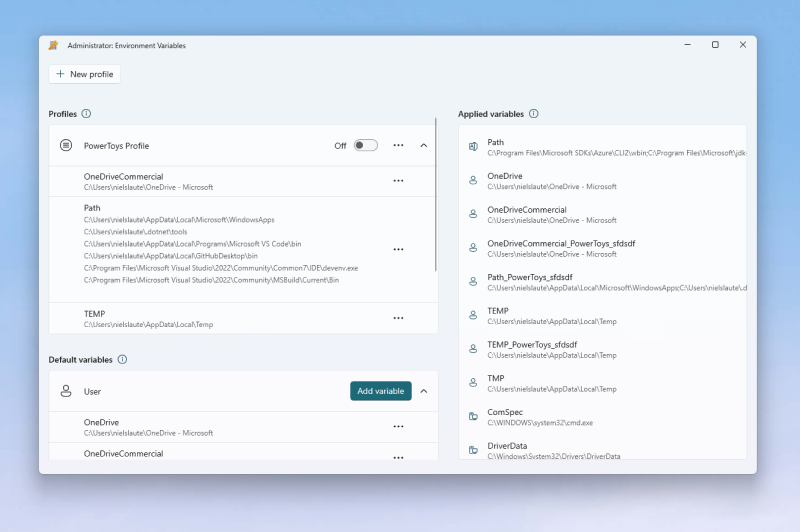Toggle the PowerToys Profile switch on
The image size is (800, 532).
(x=365, y=146)
